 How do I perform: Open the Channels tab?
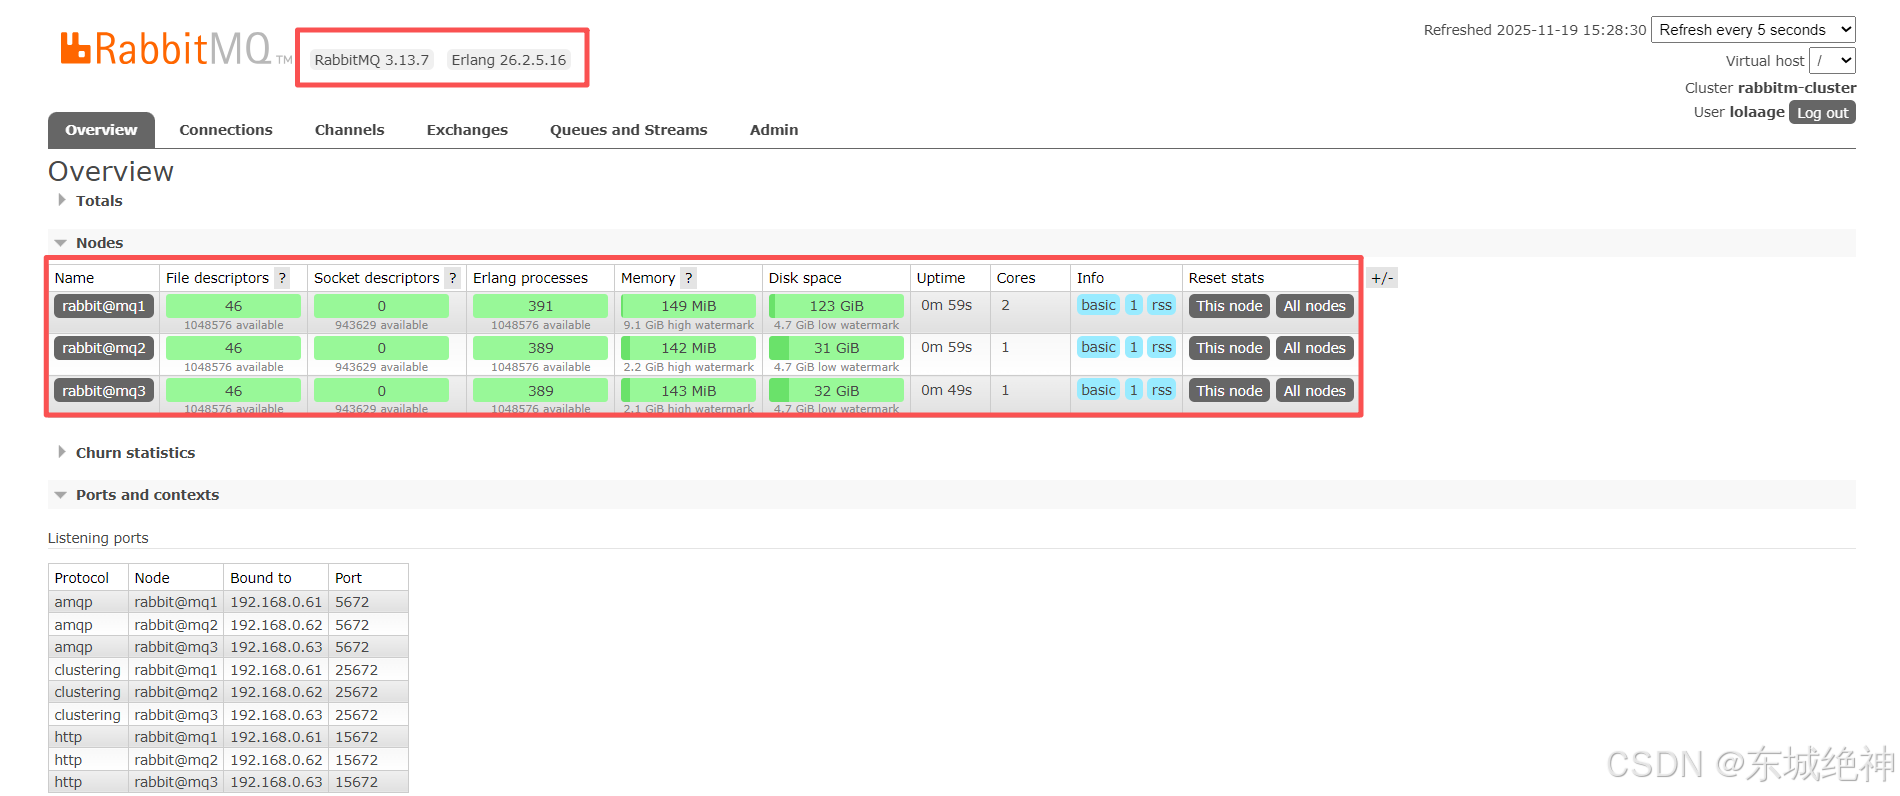[x=349, y=130]
